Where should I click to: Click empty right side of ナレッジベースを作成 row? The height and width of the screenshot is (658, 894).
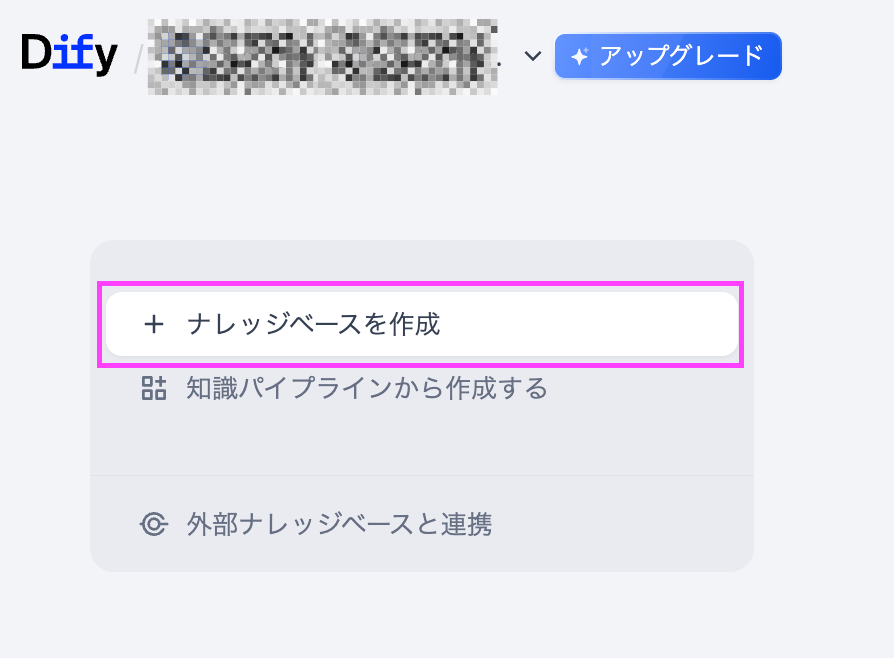click(620, 325)
